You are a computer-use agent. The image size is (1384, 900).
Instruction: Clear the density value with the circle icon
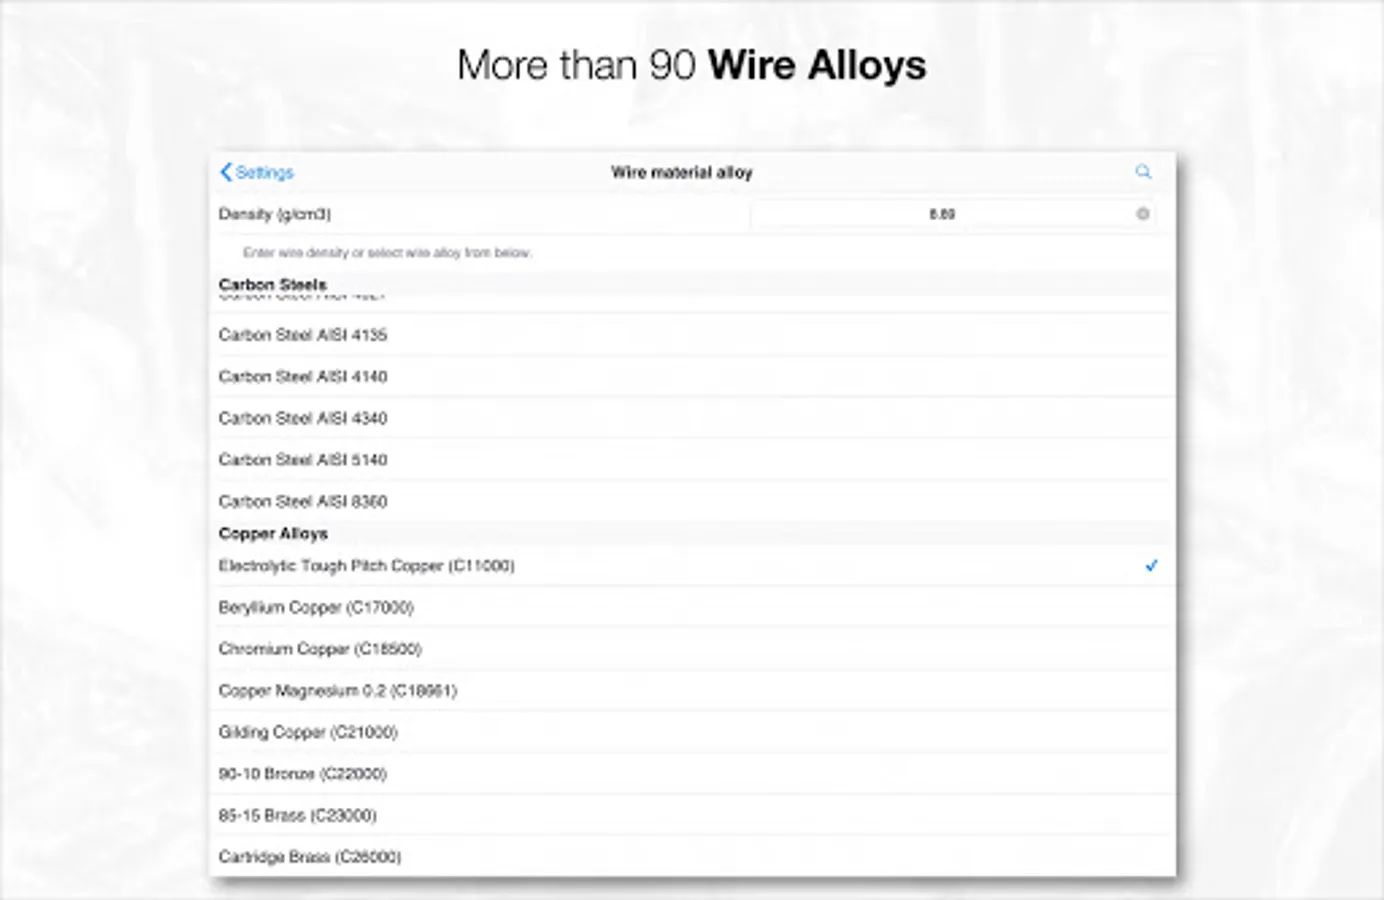1141,213
